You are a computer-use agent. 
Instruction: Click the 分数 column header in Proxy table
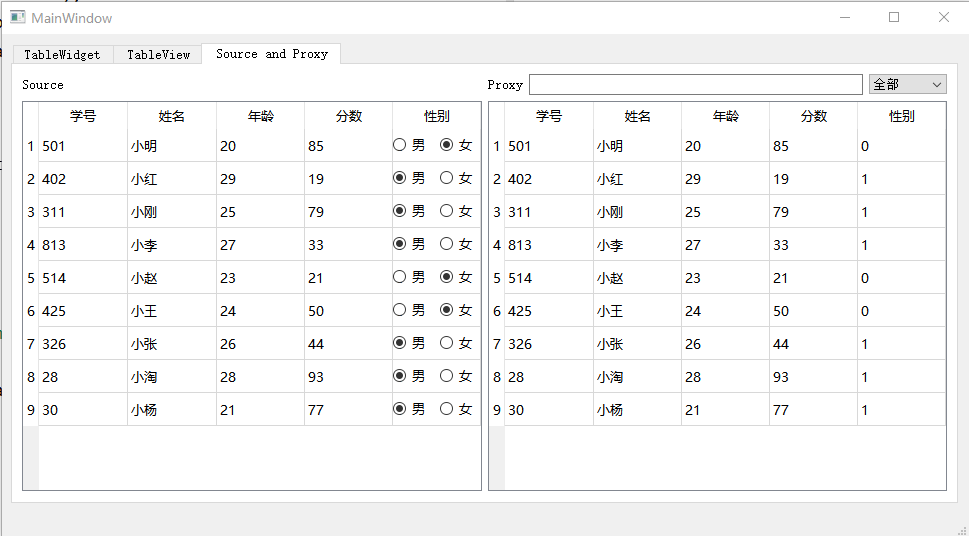click(x=813, y=116)
